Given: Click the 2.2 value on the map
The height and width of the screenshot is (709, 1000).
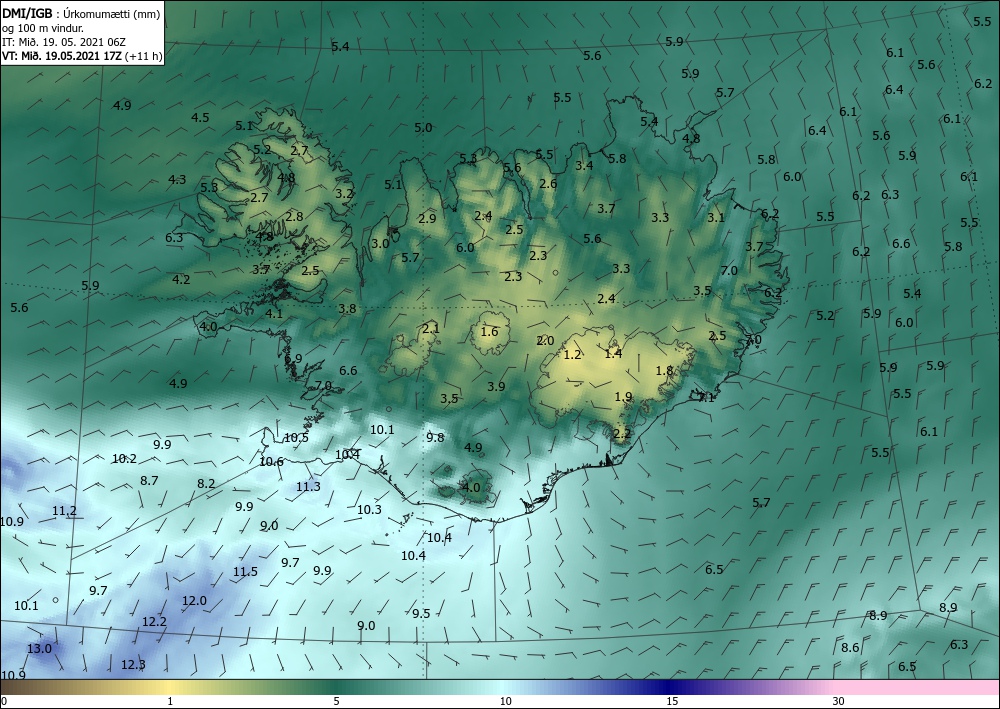Looking at the screenshot, I should click(622, 434).
